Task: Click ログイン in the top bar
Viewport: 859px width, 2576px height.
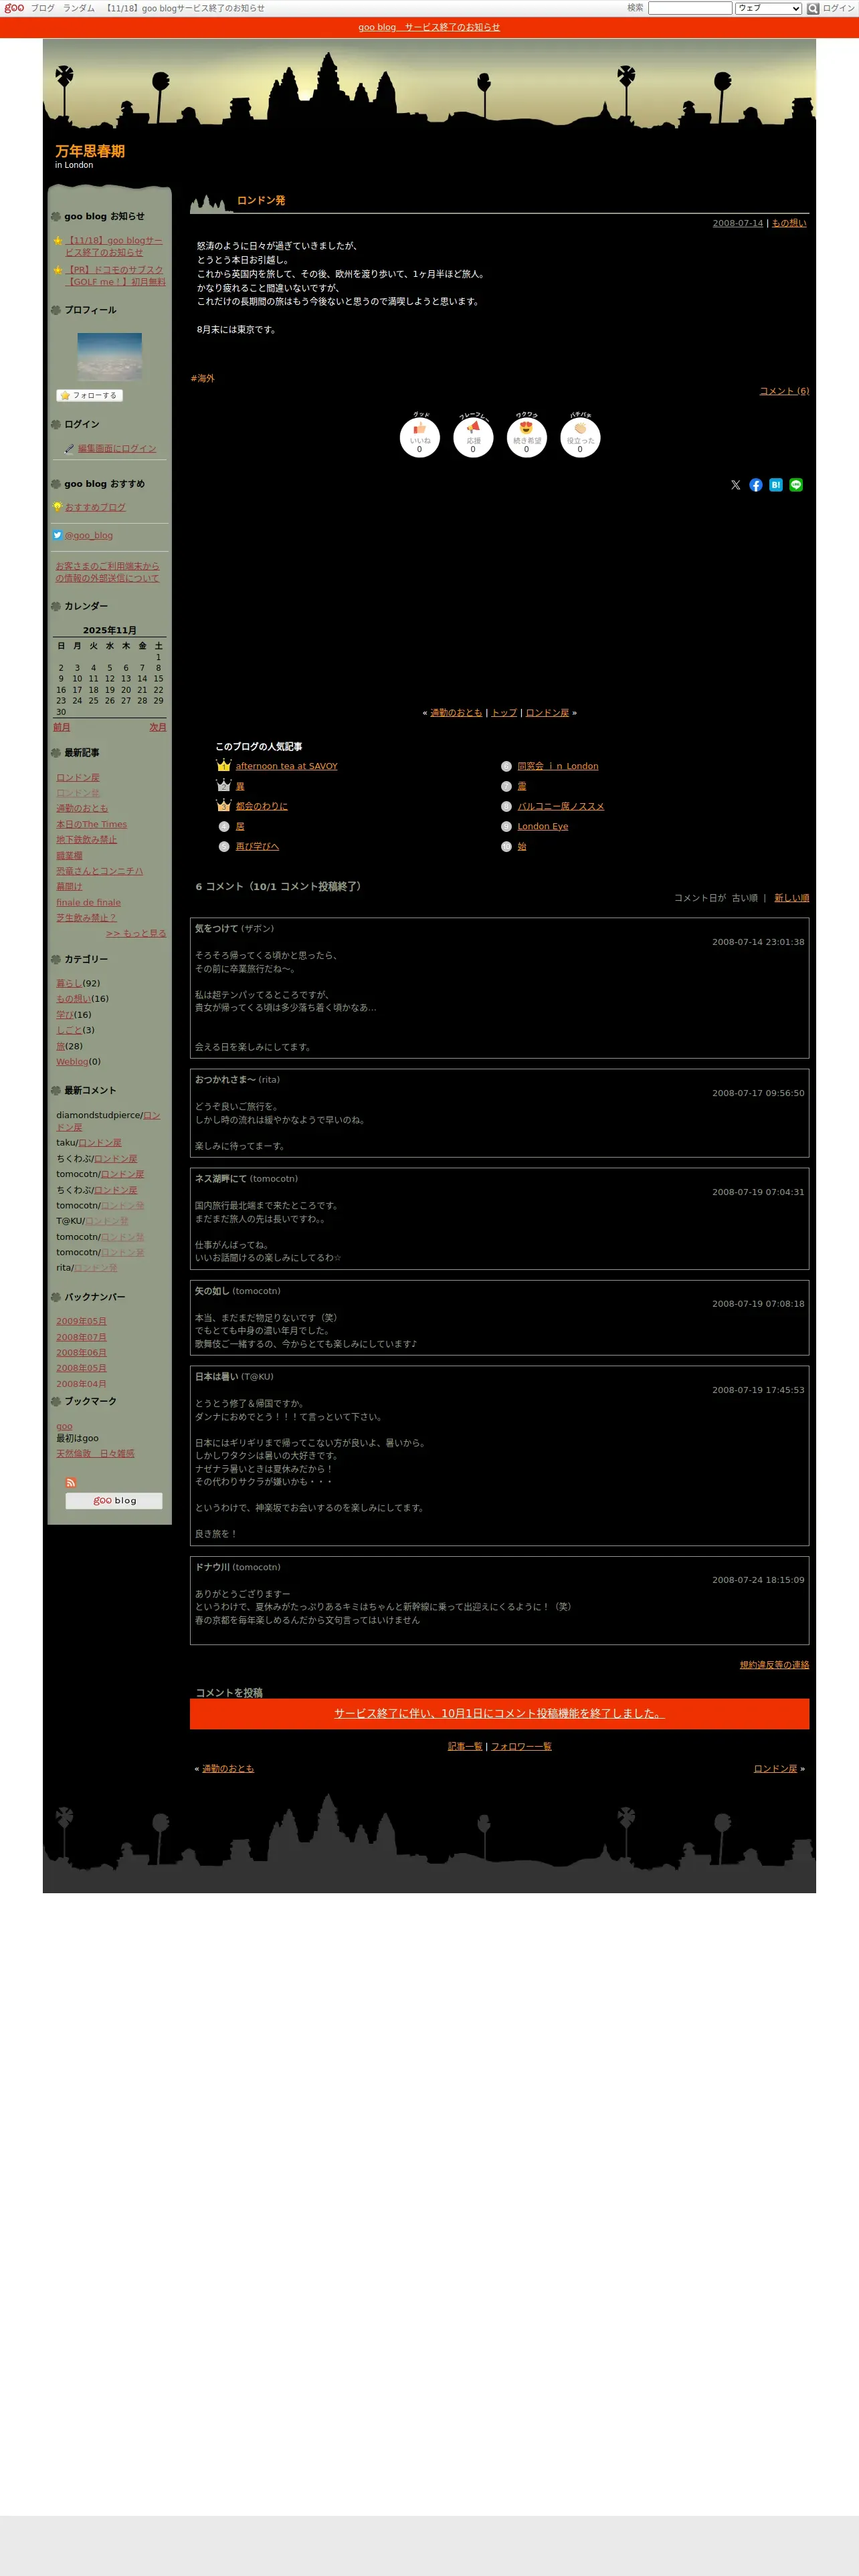Action: pyautogui.click(x=838, y=8)
